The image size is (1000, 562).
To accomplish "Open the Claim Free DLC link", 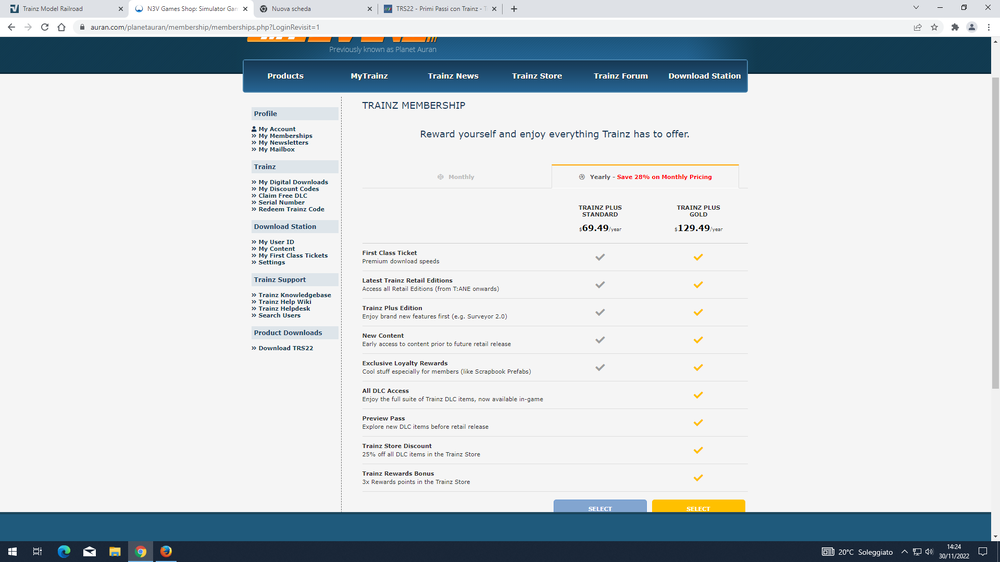I will (x=283, y=196).
